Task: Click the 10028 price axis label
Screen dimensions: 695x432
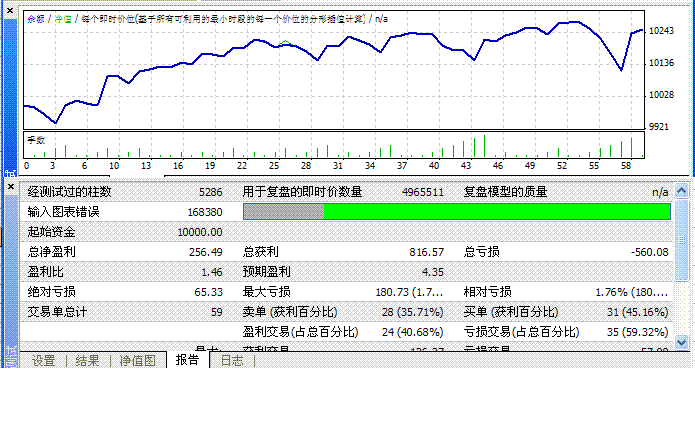Action: [661, 95]
